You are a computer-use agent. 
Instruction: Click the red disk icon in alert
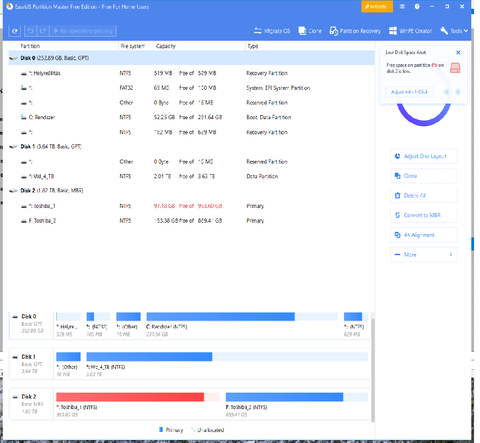tap(455, 68)
